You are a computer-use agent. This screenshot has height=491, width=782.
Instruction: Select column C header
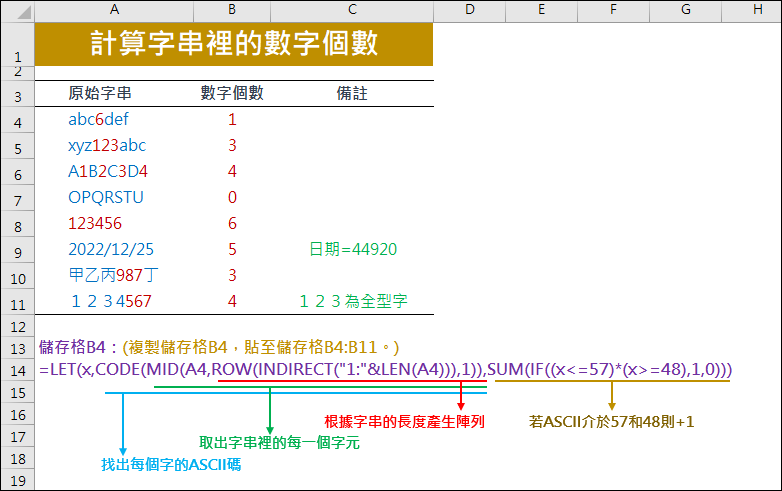click(352, 11)
